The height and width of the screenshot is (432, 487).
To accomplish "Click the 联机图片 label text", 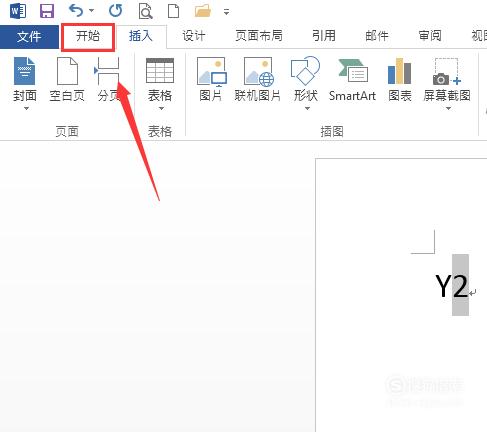I will (x=258, y=96).
